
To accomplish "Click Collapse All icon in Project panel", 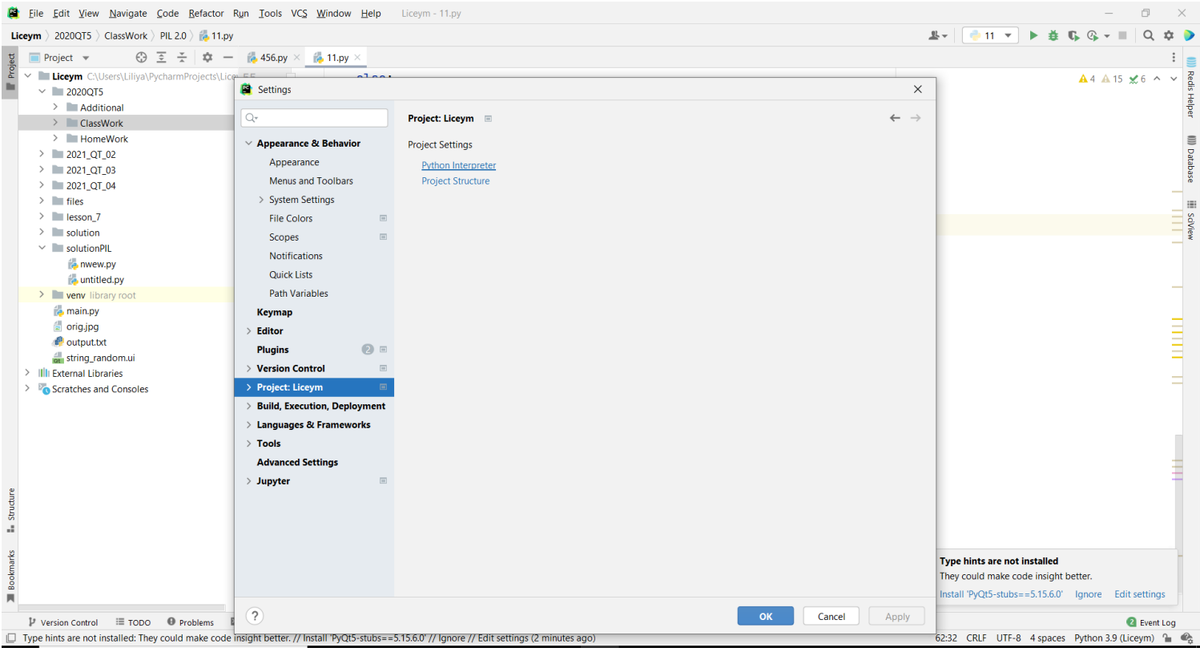I will pos(182,57).
